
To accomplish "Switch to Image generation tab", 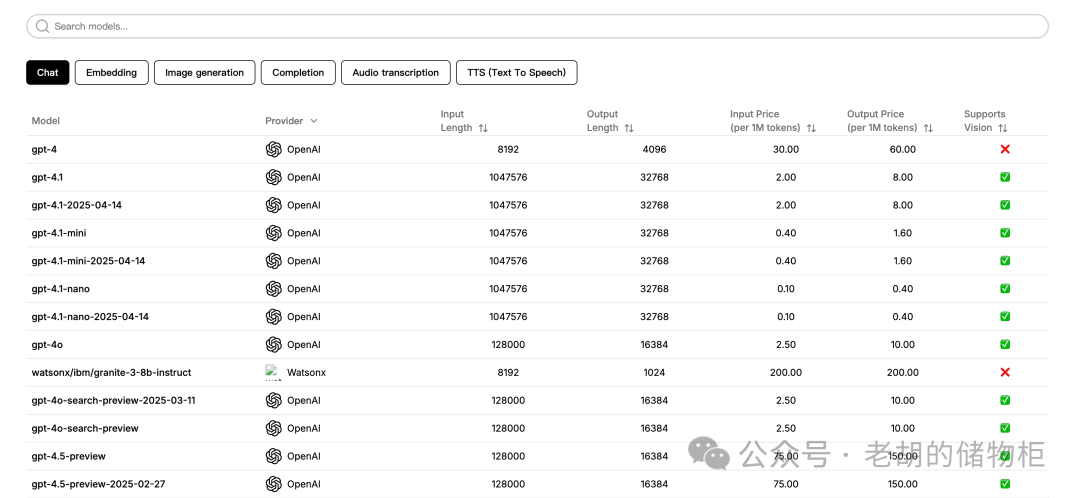I will tap(205, 72).
